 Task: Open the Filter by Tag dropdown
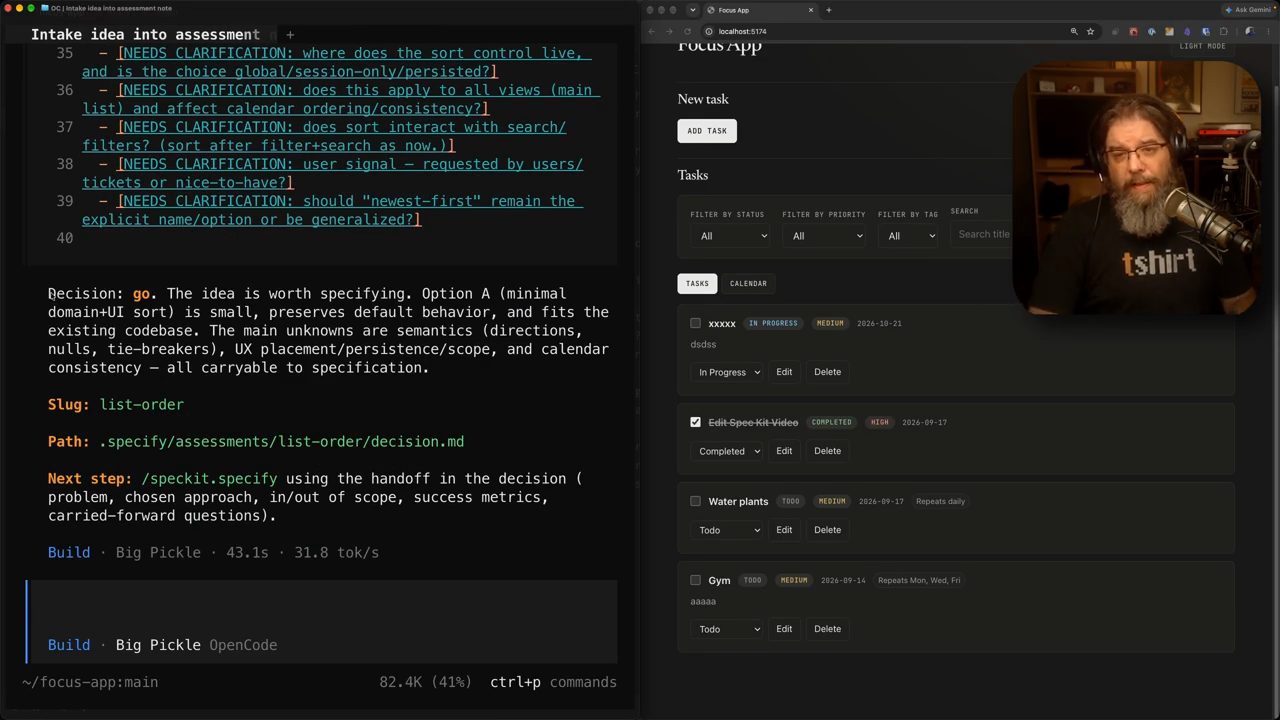[909, 236]
